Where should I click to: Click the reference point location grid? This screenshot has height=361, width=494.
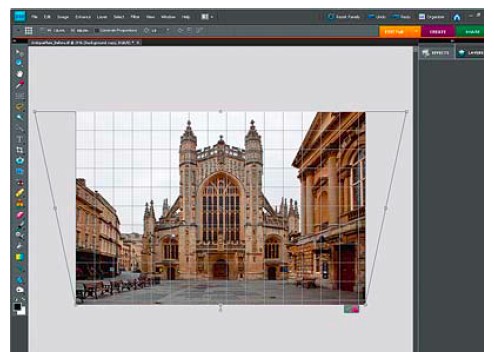[x=29, y=31]
